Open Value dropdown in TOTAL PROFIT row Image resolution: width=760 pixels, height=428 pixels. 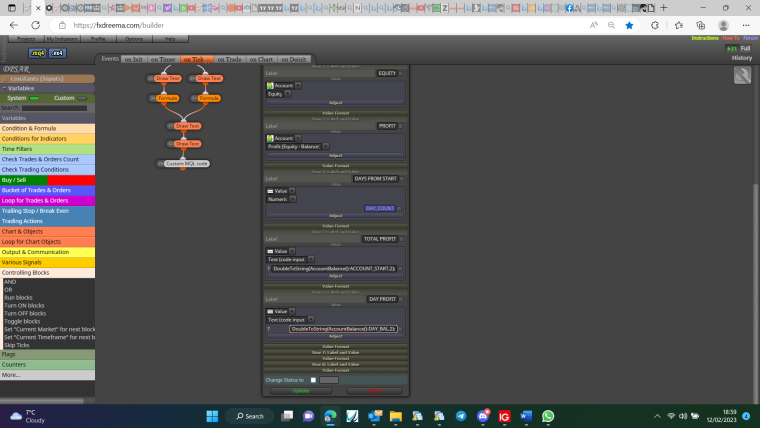pos(292,251)
